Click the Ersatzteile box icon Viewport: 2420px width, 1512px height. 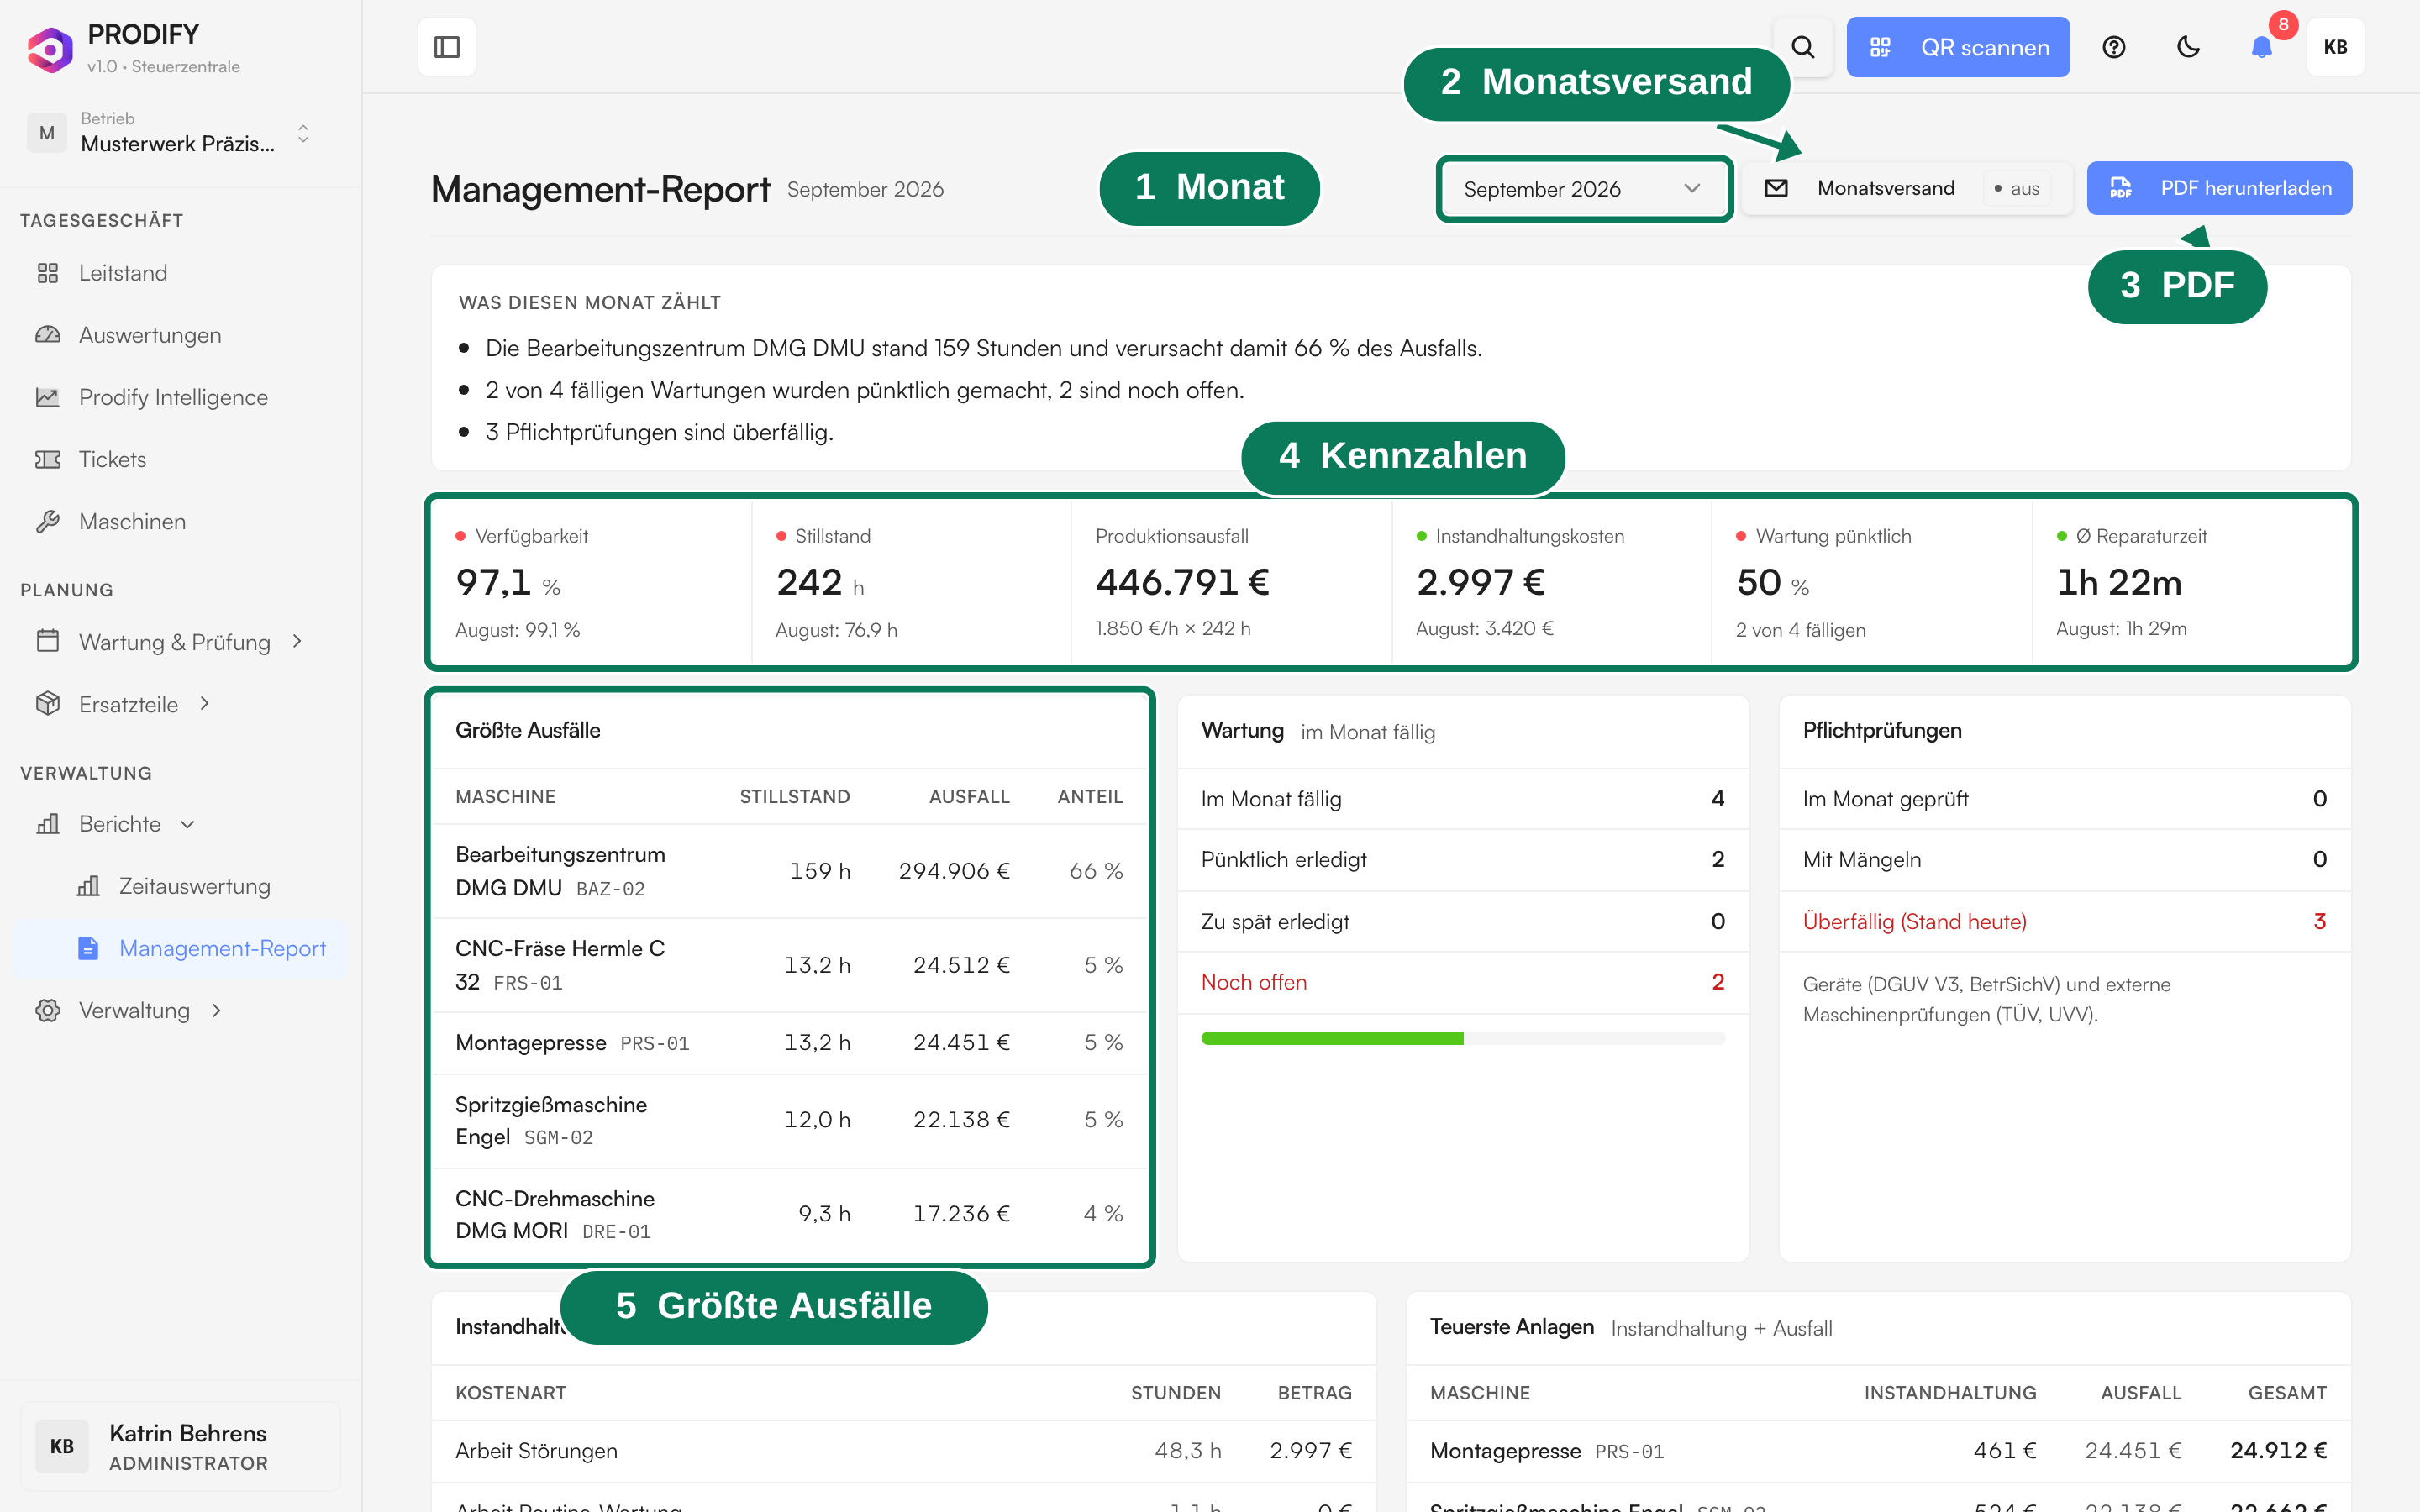(48, 704)
